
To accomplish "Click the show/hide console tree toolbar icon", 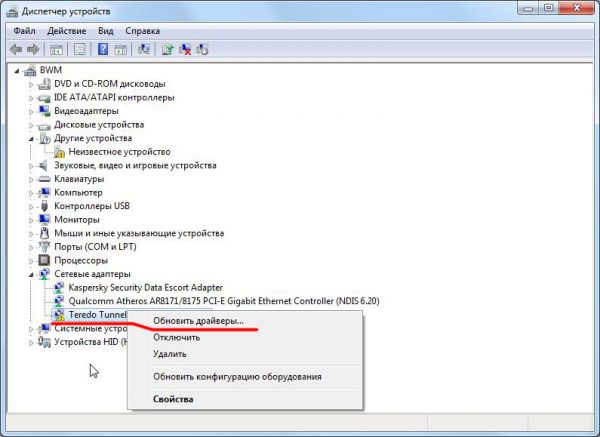I will click(x=56, y=49).
